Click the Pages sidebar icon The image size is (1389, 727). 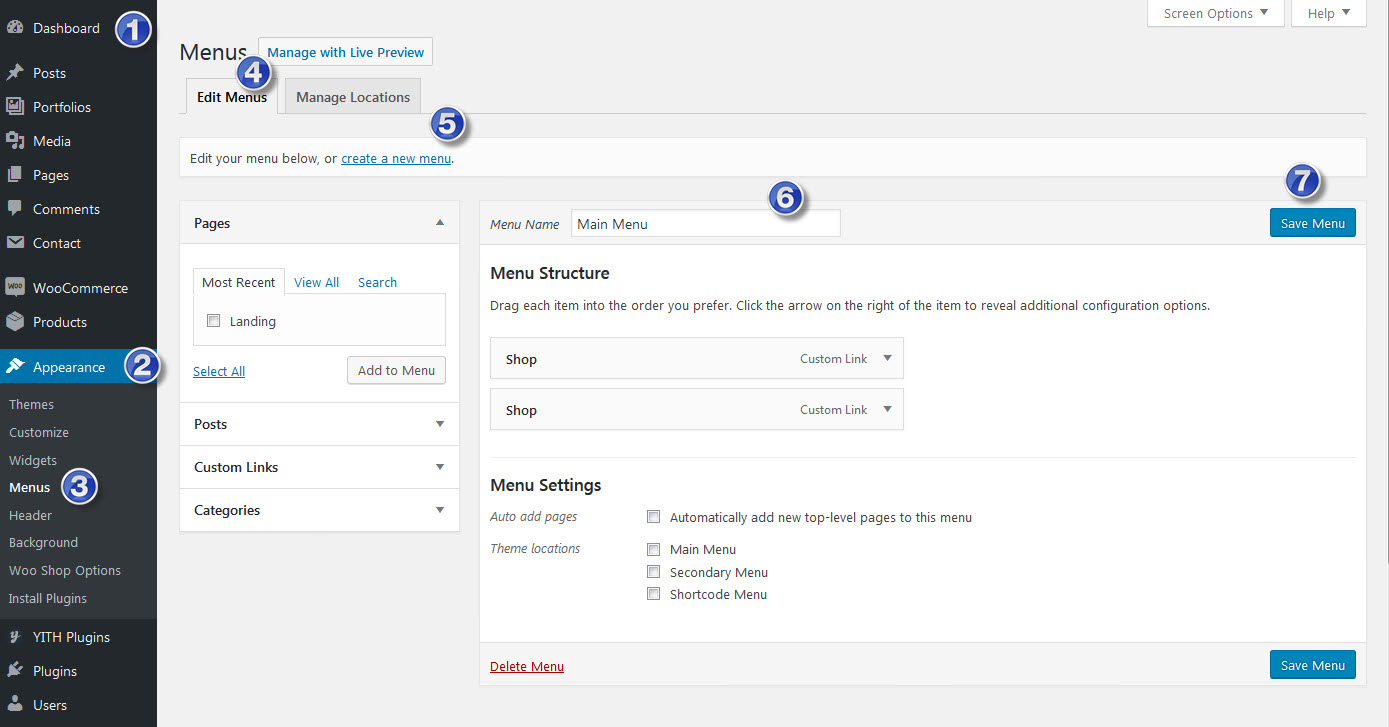15,175
